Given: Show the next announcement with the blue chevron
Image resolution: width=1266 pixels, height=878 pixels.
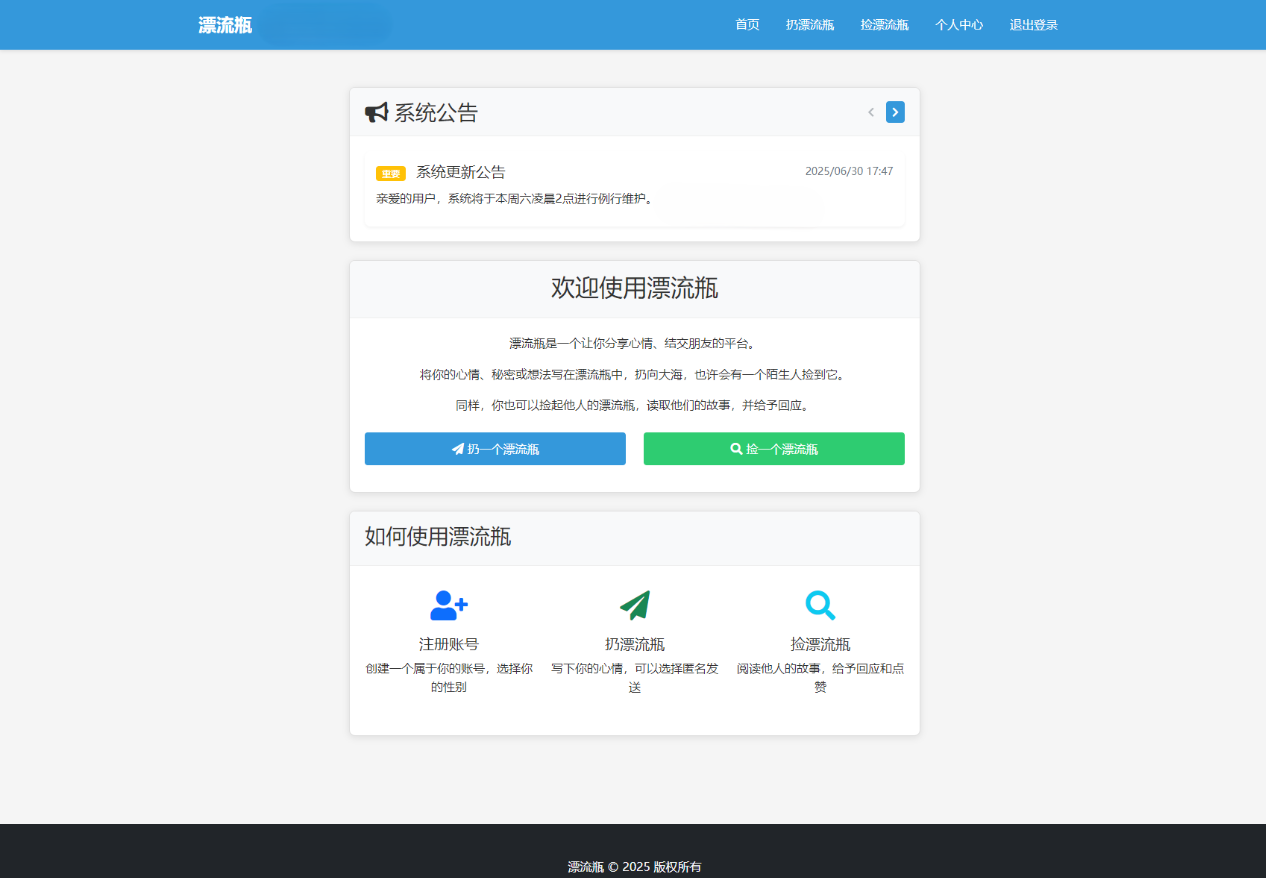Looking at the screenshot, I should [x=895, y=112].
